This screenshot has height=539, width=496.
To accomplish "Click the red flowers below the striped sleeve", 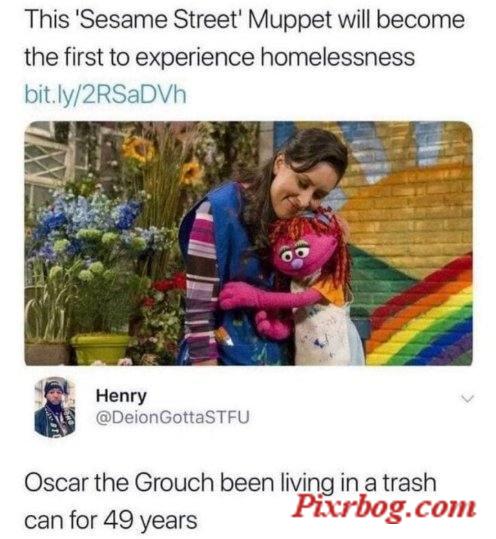I will [x=168, y=285].
